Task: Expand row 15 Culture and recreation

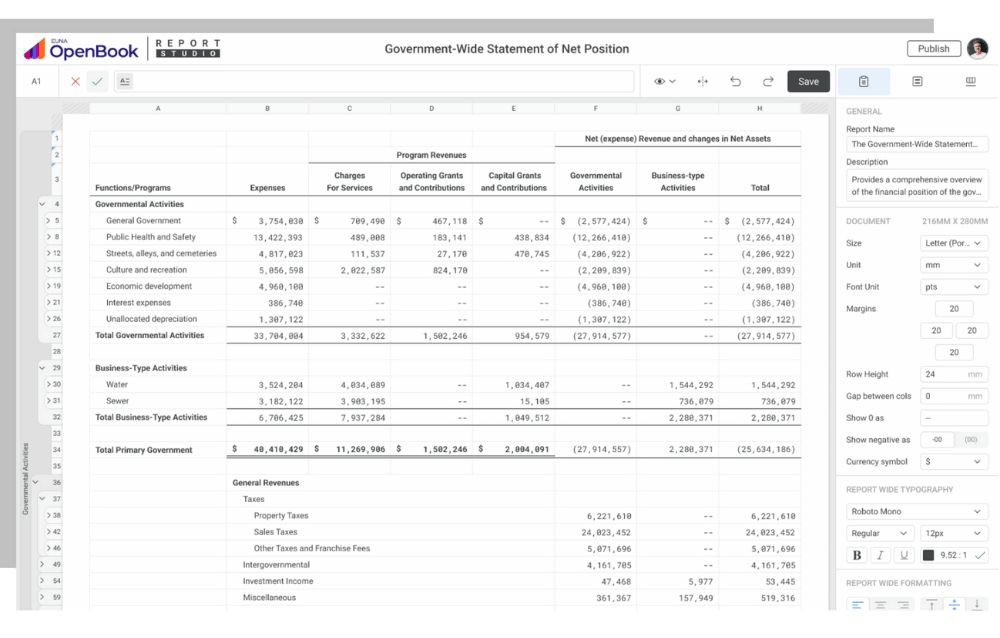Action: click(48, 270)
